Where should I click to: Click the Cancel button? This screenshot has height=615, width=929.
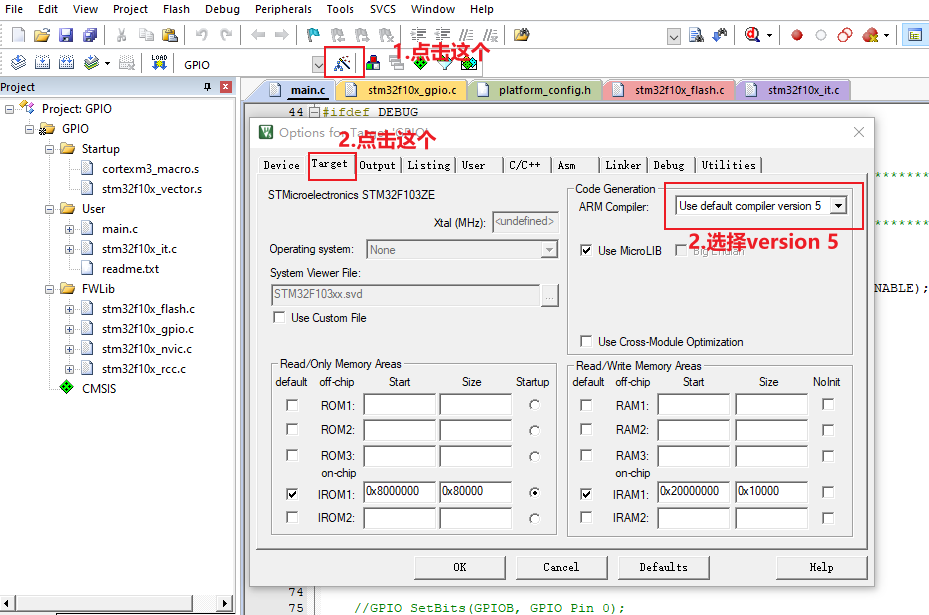[x=561, y=567]
